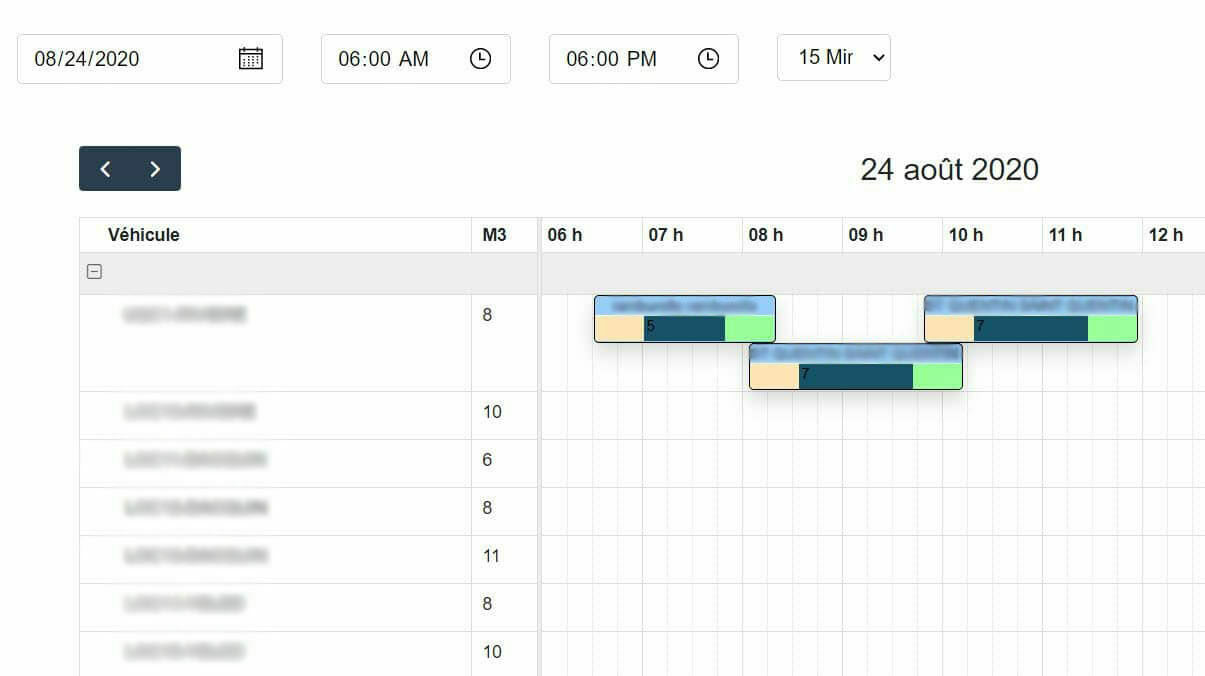The height and width of the screenshot is (676, 1205).
Task: Collapse the vehicle group with minus icon
Action: [x=94, y=272]
